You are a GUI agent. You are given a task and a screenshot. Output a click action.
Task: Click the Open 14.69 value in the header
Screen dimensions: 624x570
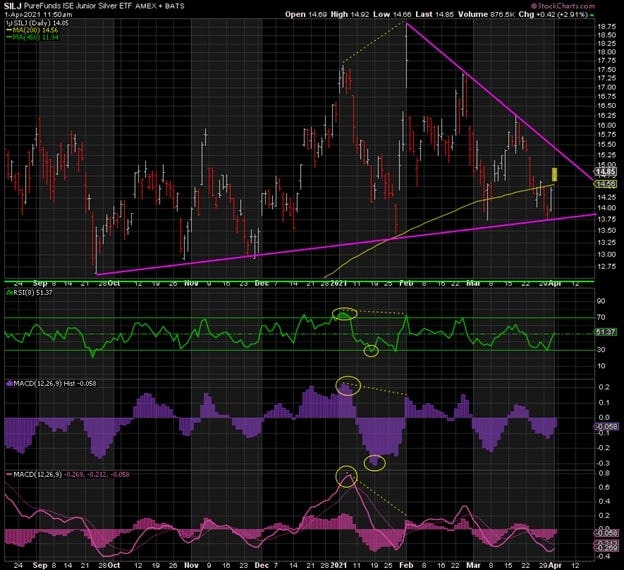tap(306, 14)
